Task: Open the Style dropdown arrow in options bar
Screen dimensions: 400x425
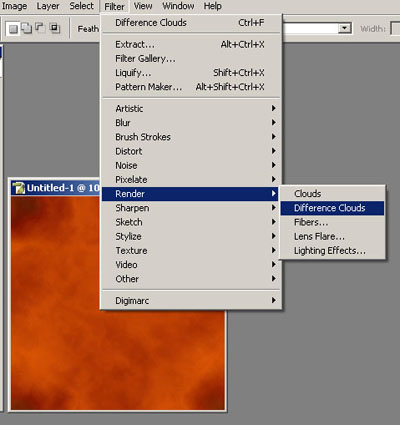Action: coord(345,28)
